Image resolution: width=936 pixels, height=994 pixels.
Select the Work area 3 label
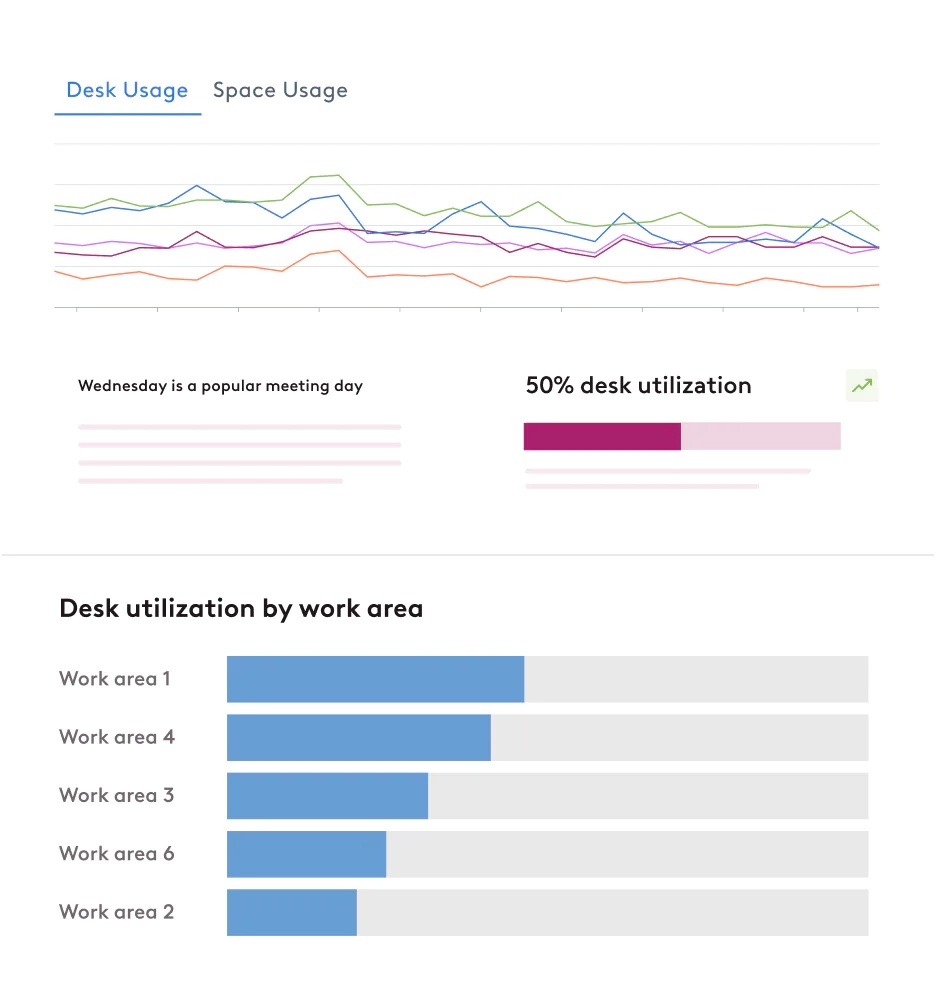pos(117,795)
